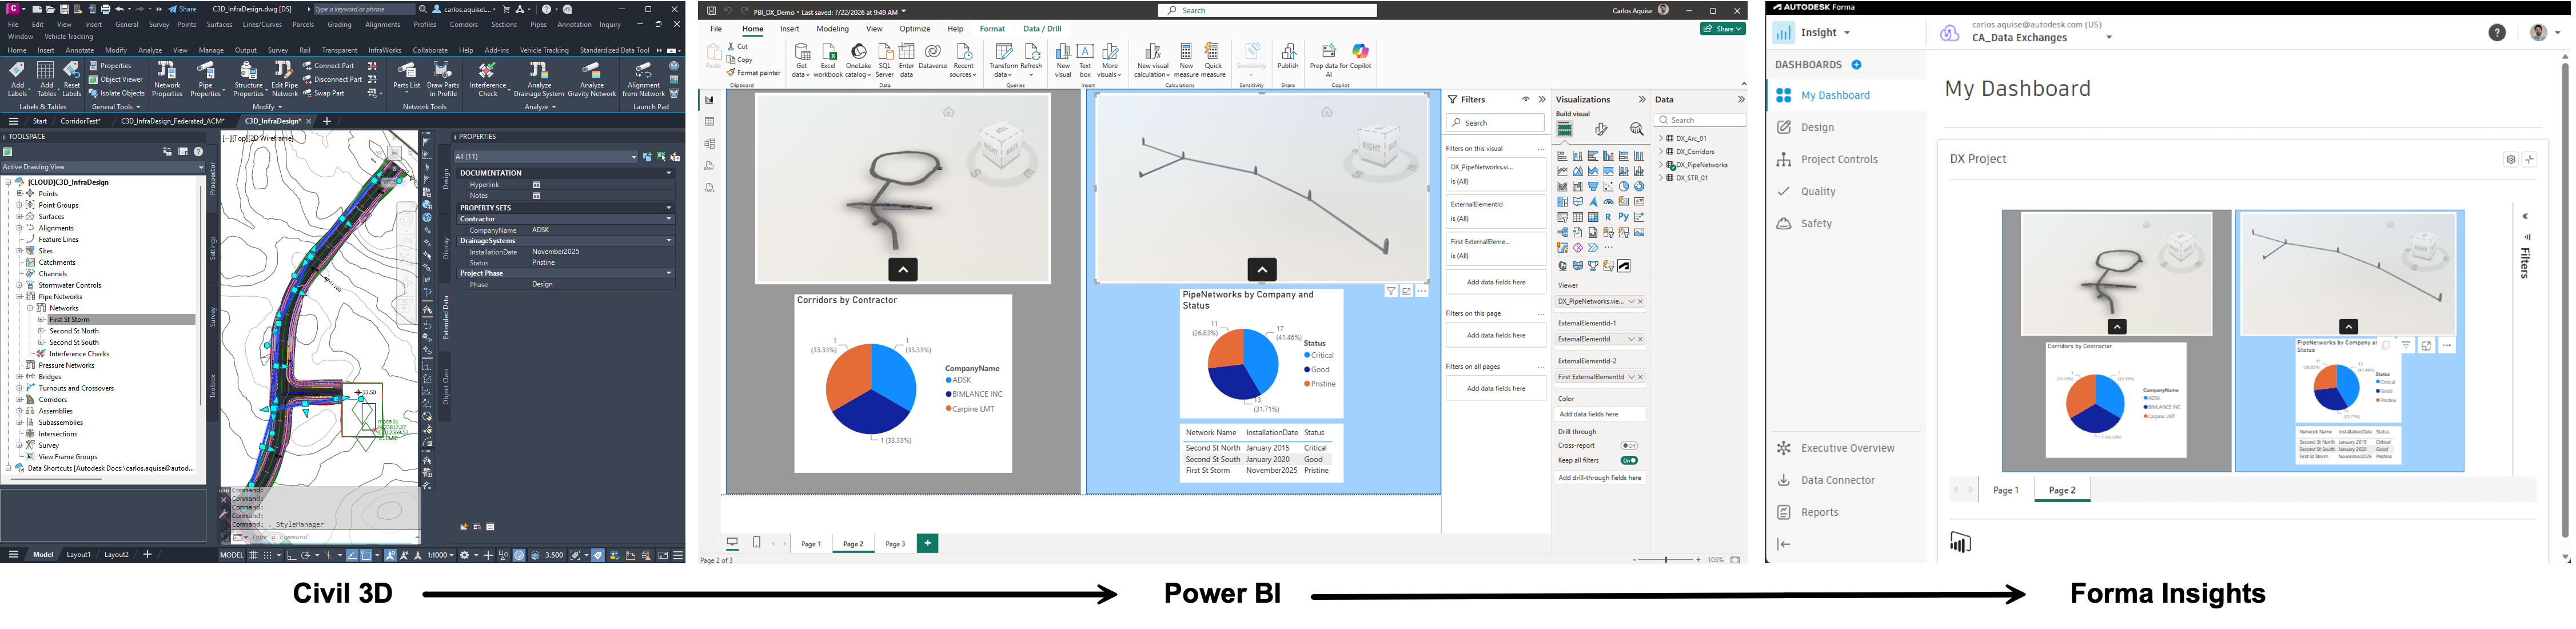Open Project Controls in Forma sidebar
Viewport: 2576px width, 629px height.
1839,159
